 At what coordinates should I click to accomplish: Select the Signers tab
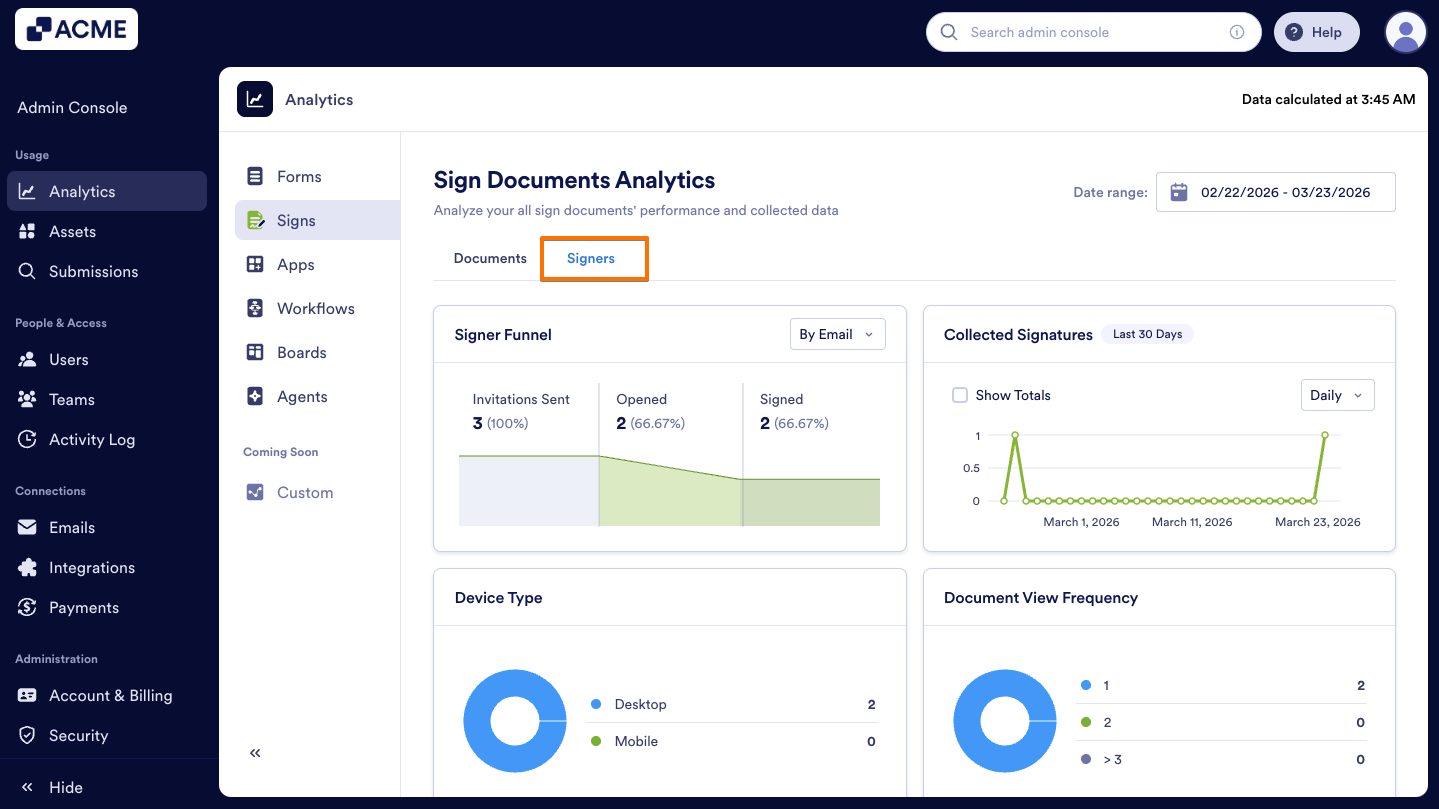593,258
